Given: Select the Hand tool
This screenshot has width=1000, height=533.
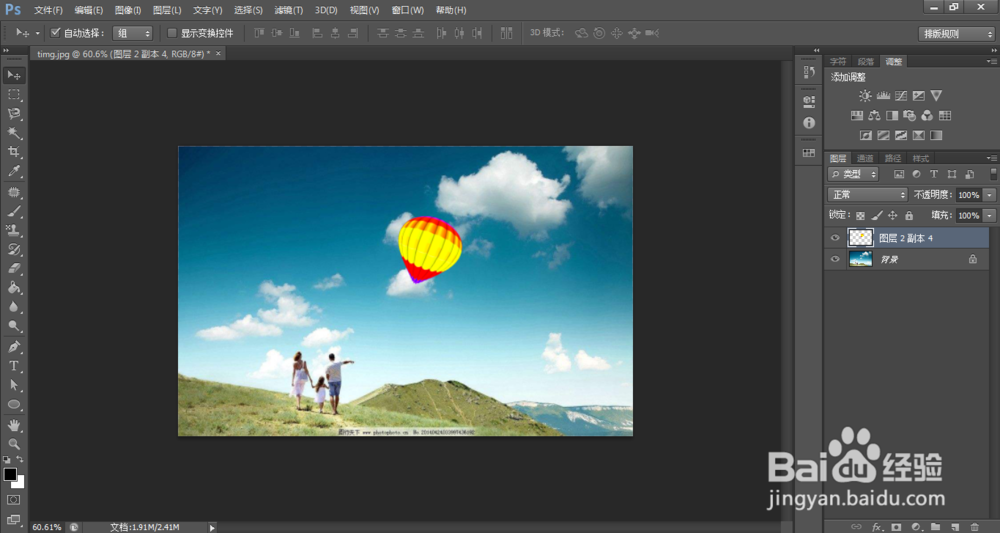Looking at the screenshot, I should pos(13,425).
